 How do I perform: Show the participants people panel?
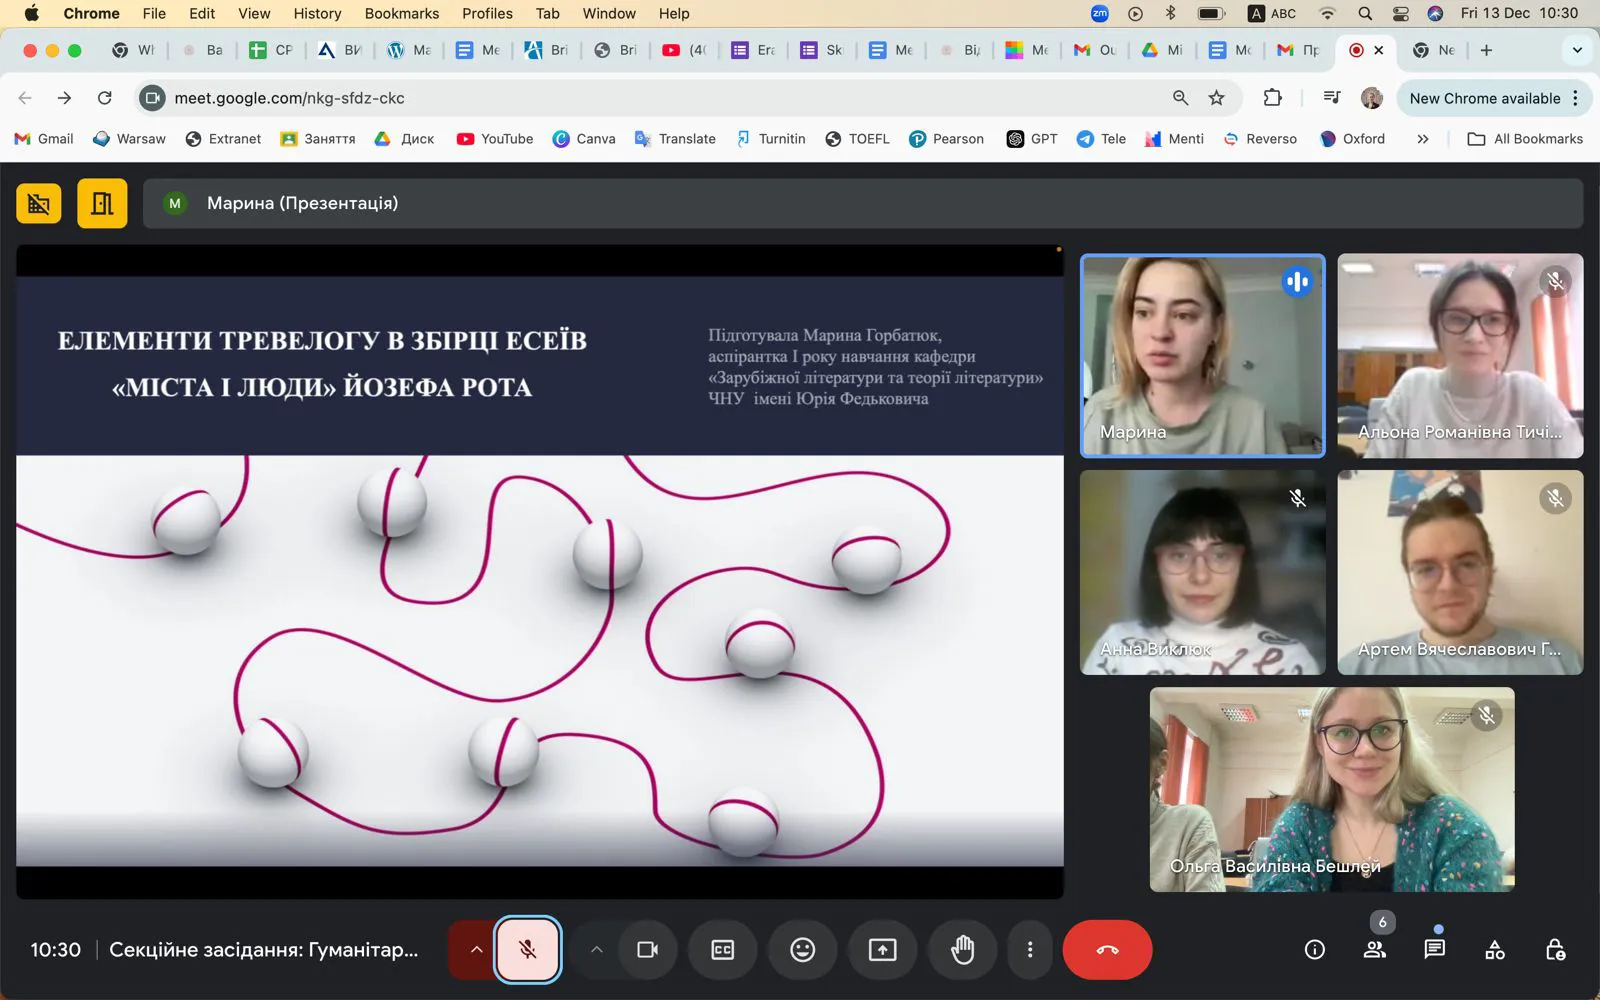[1375, 950]
